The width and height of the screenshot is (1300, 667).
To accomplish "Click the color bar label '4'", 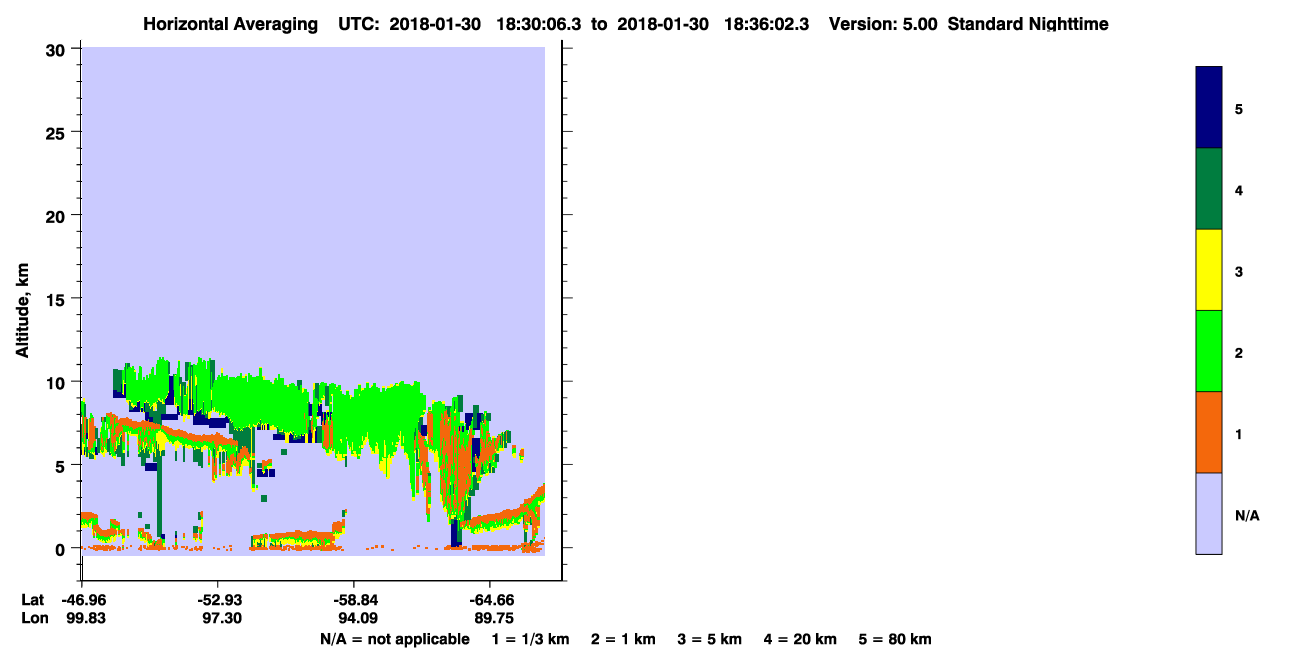I will (1239, 190).
